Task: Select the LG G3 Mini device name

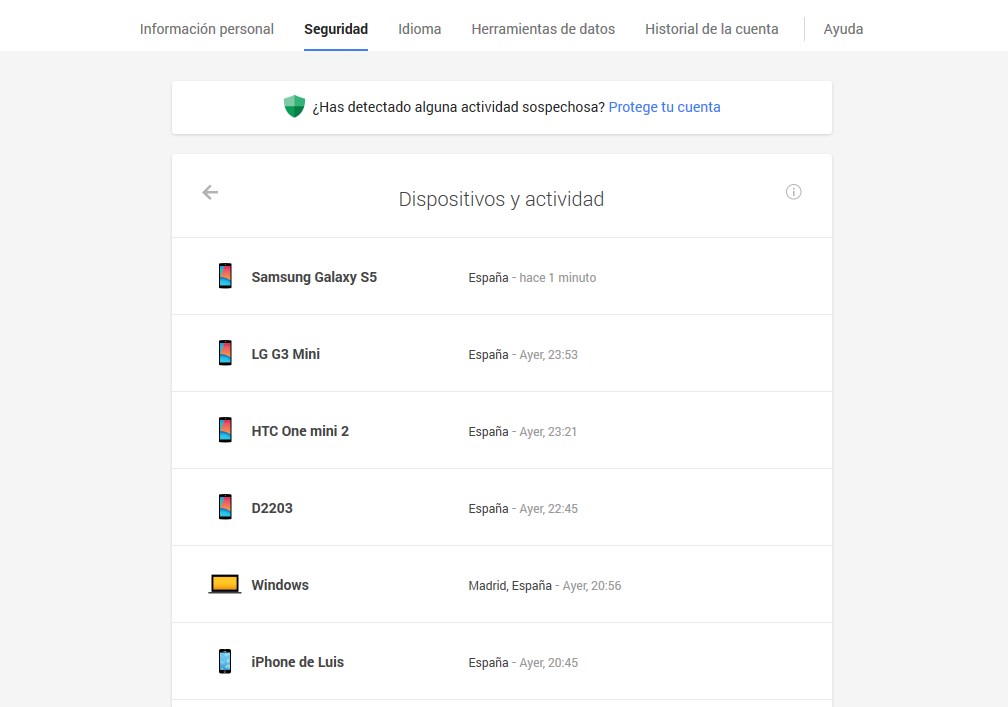Action: point(285,354)
